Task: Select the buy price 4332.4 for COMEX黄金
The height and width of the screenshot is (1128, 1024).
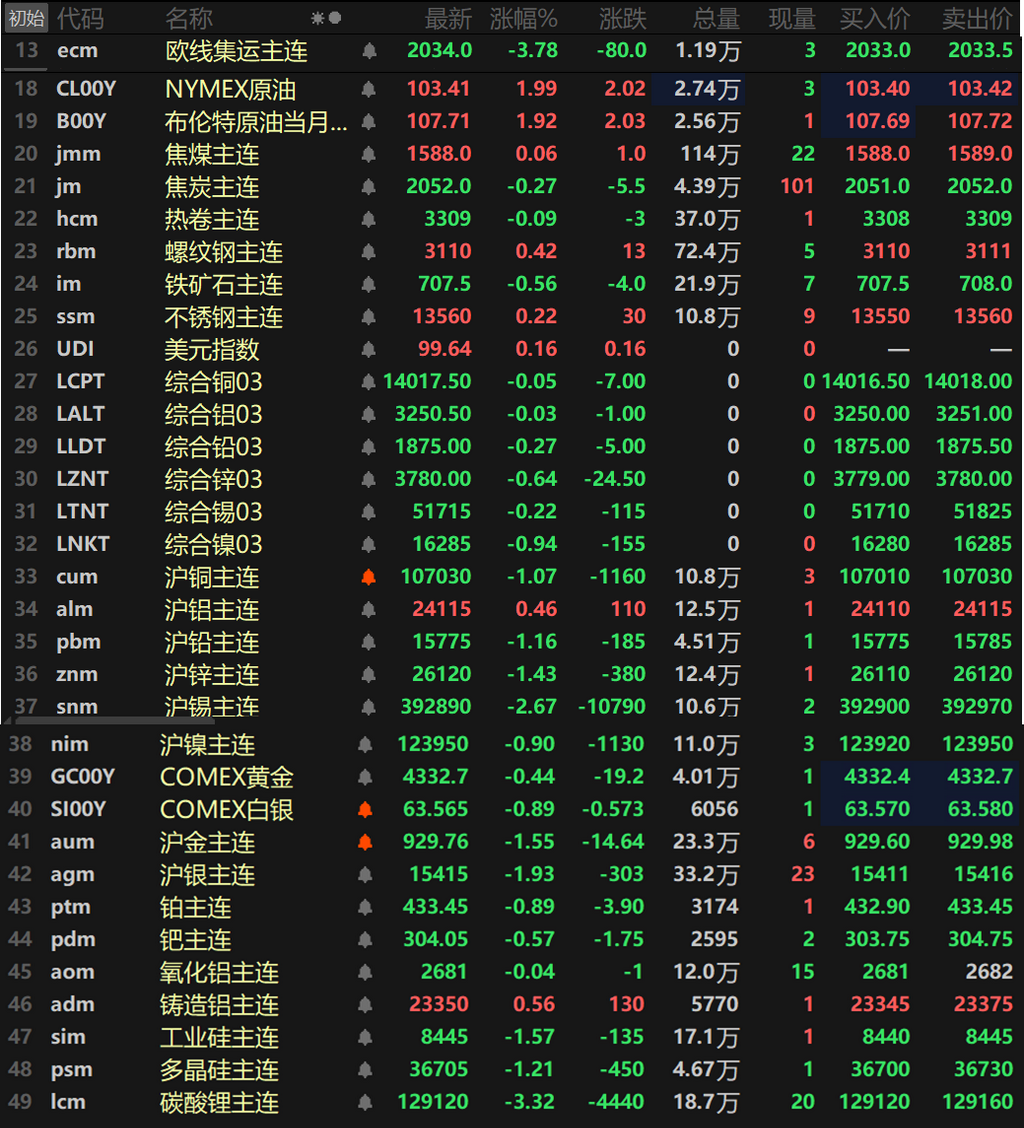Action: coord(876,777)
